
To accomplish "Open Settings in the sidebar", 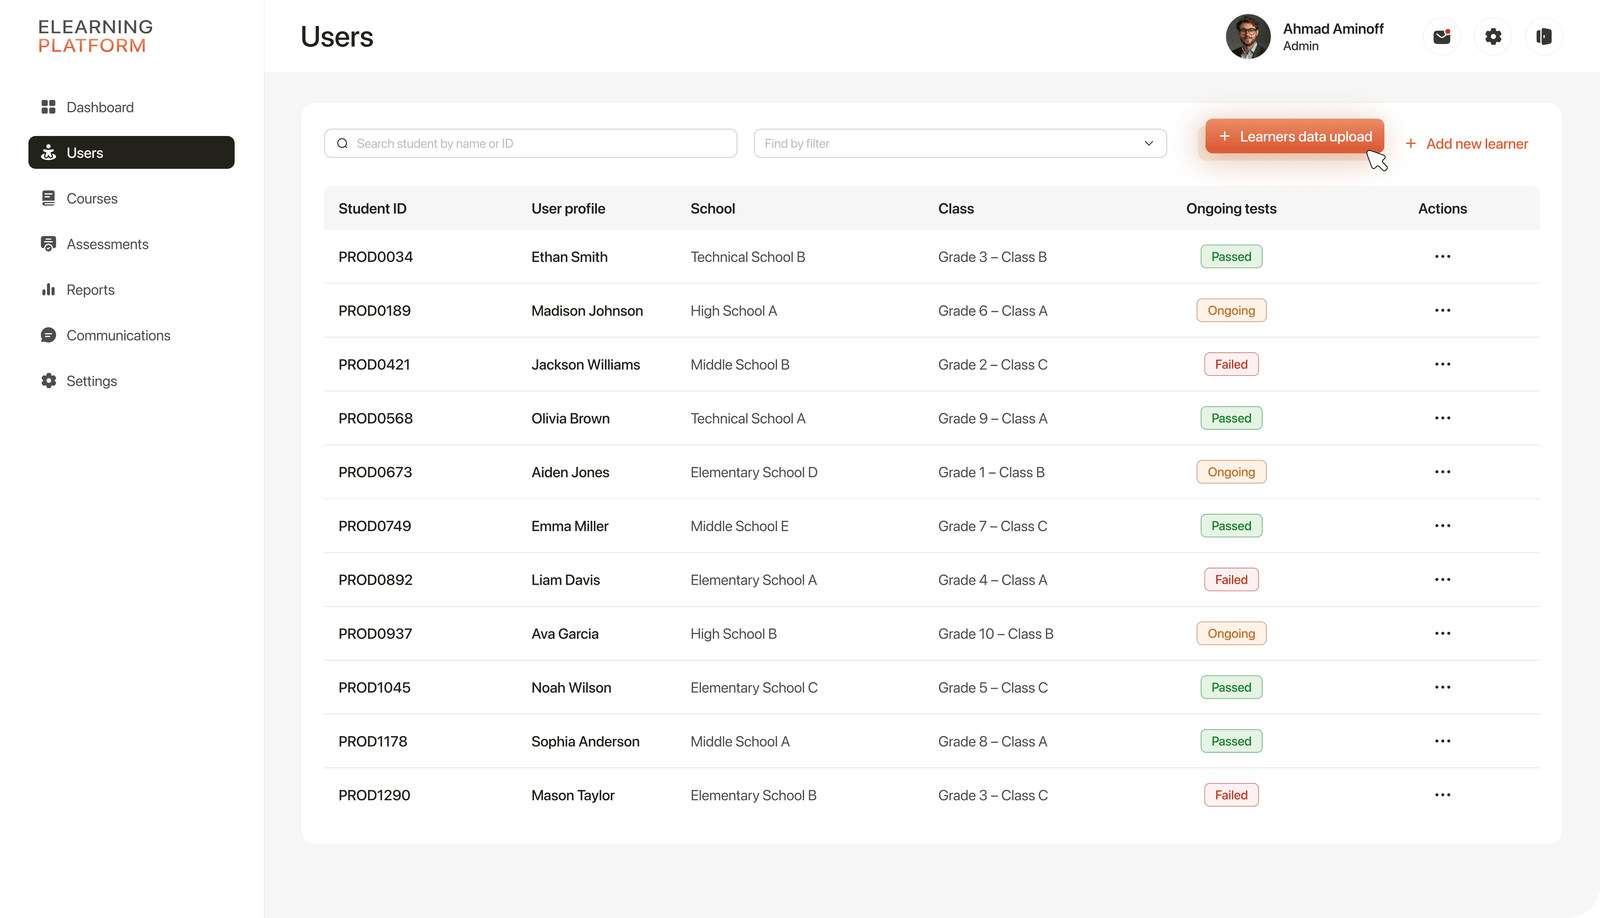I will click(x=91, y=381).
